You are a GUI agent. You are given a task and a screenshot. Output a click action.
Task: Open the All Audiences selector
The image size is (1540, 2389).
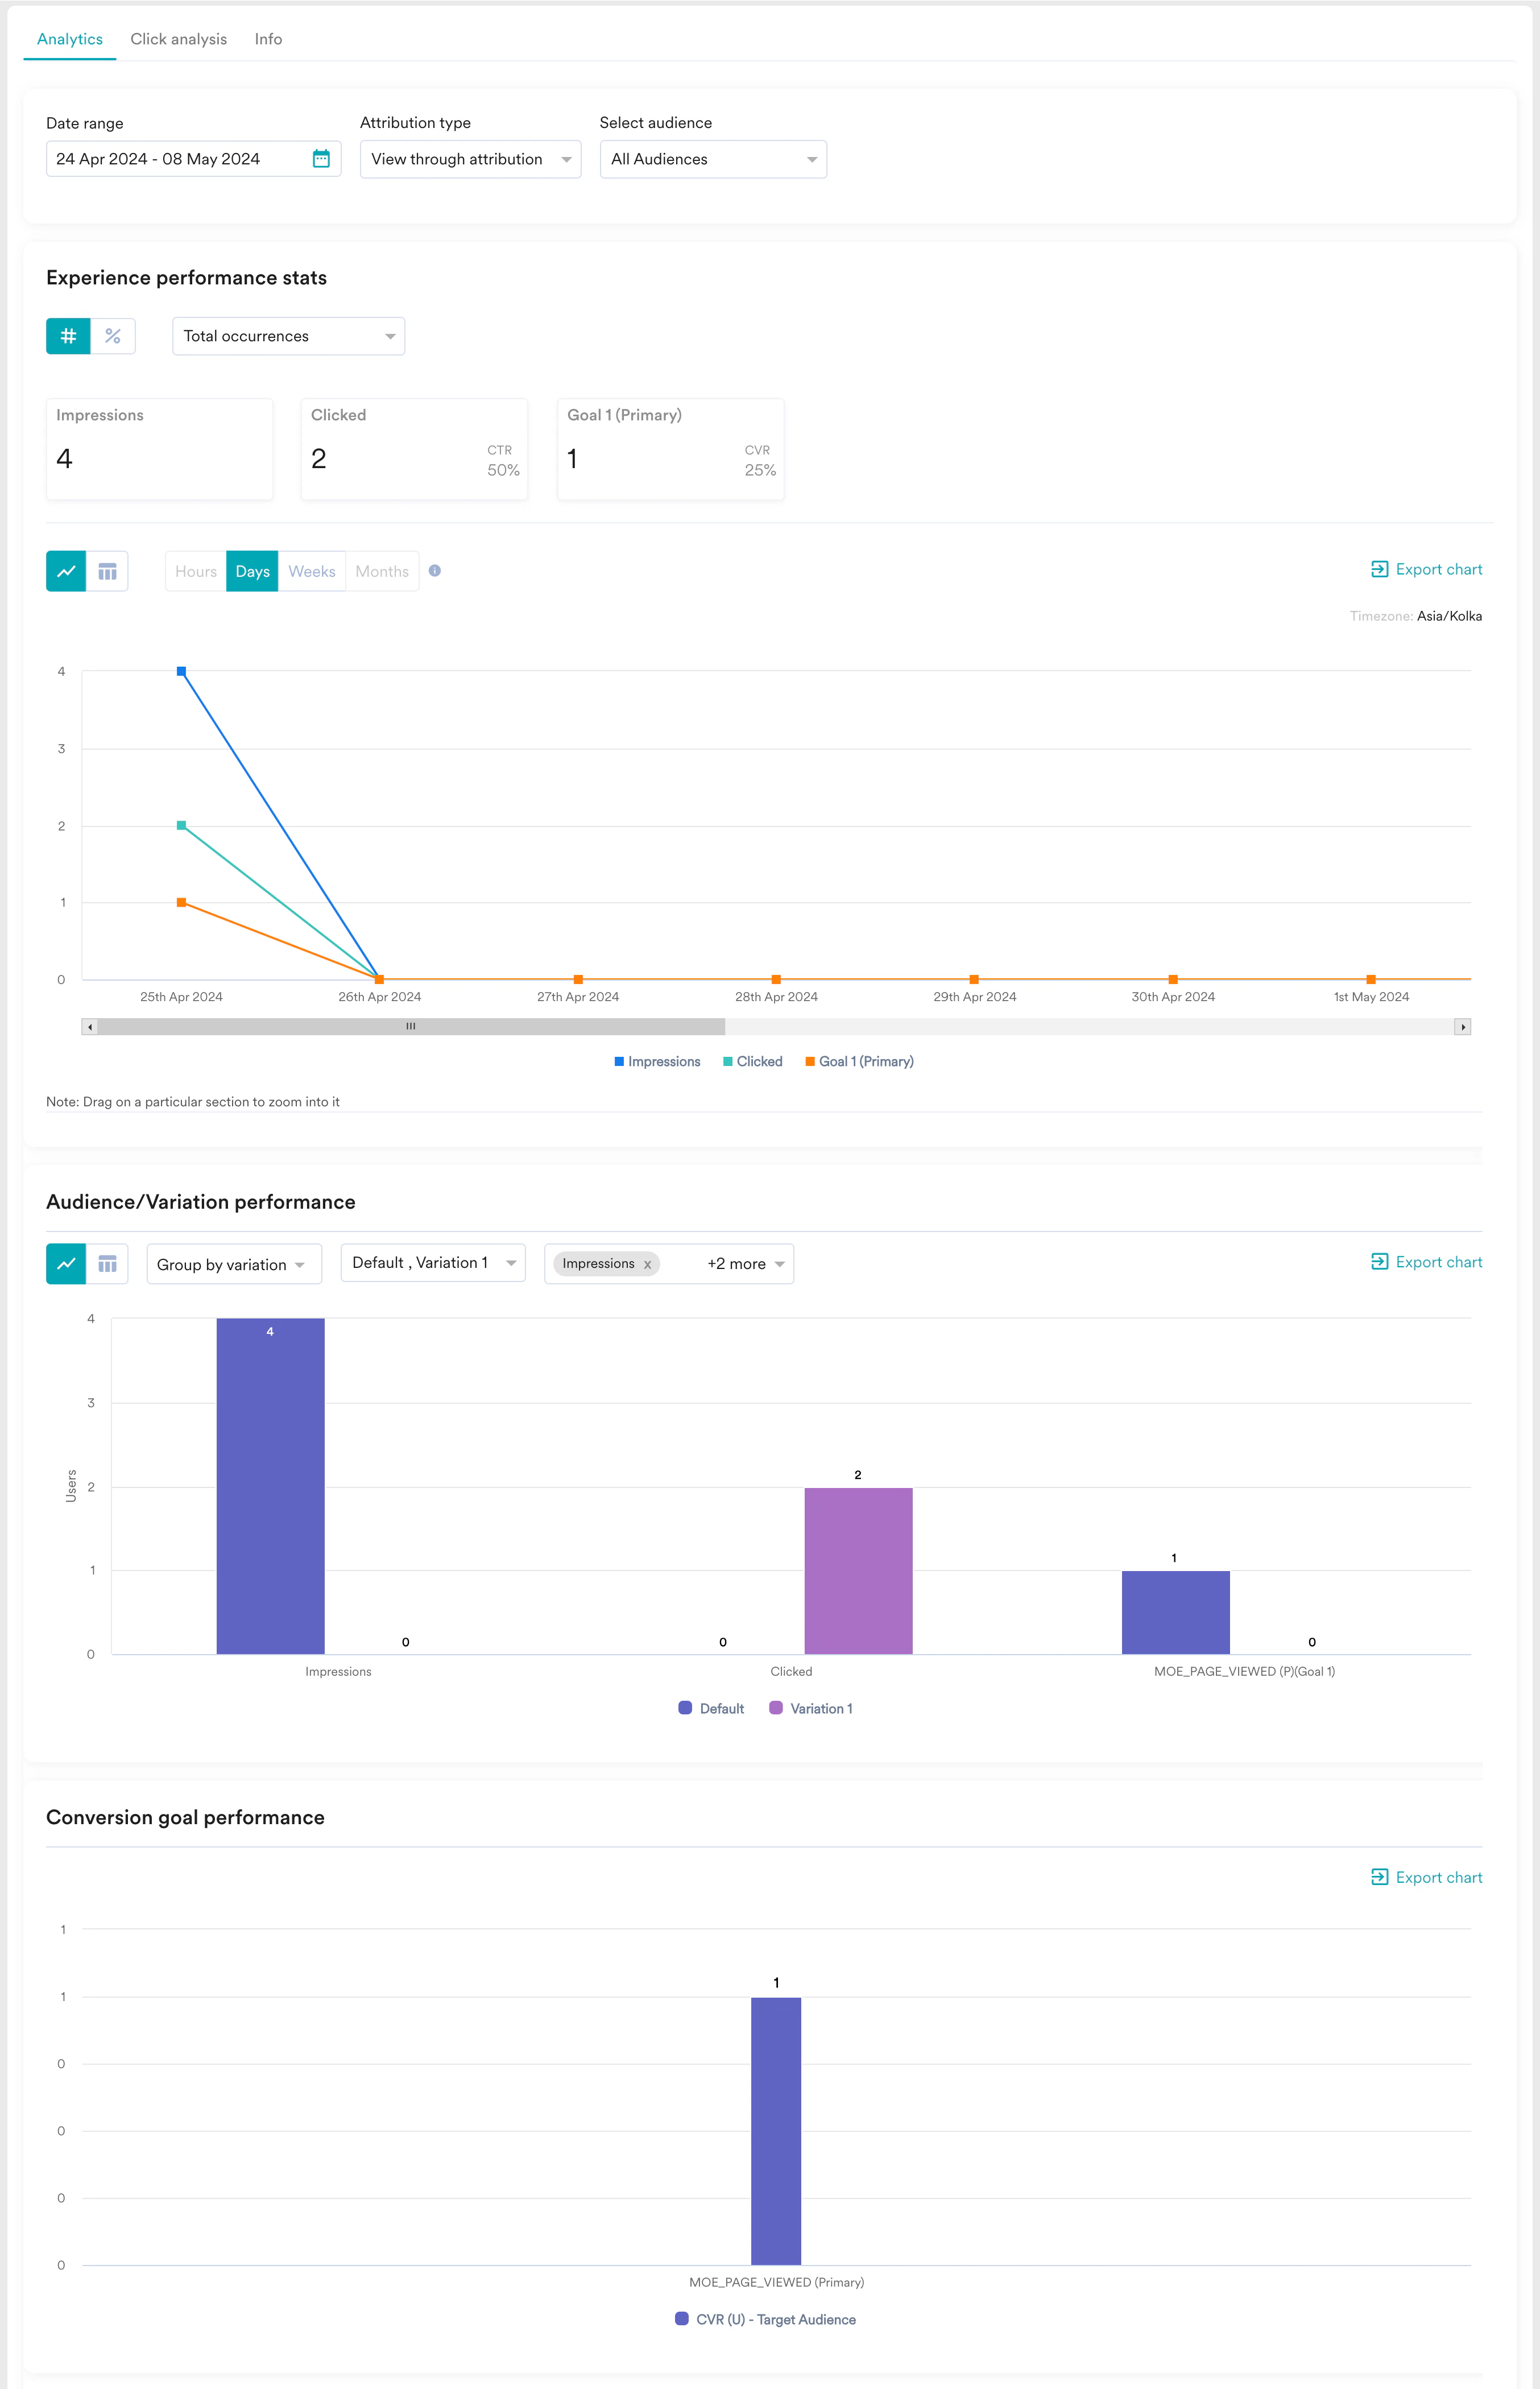(x=712, y=158)
